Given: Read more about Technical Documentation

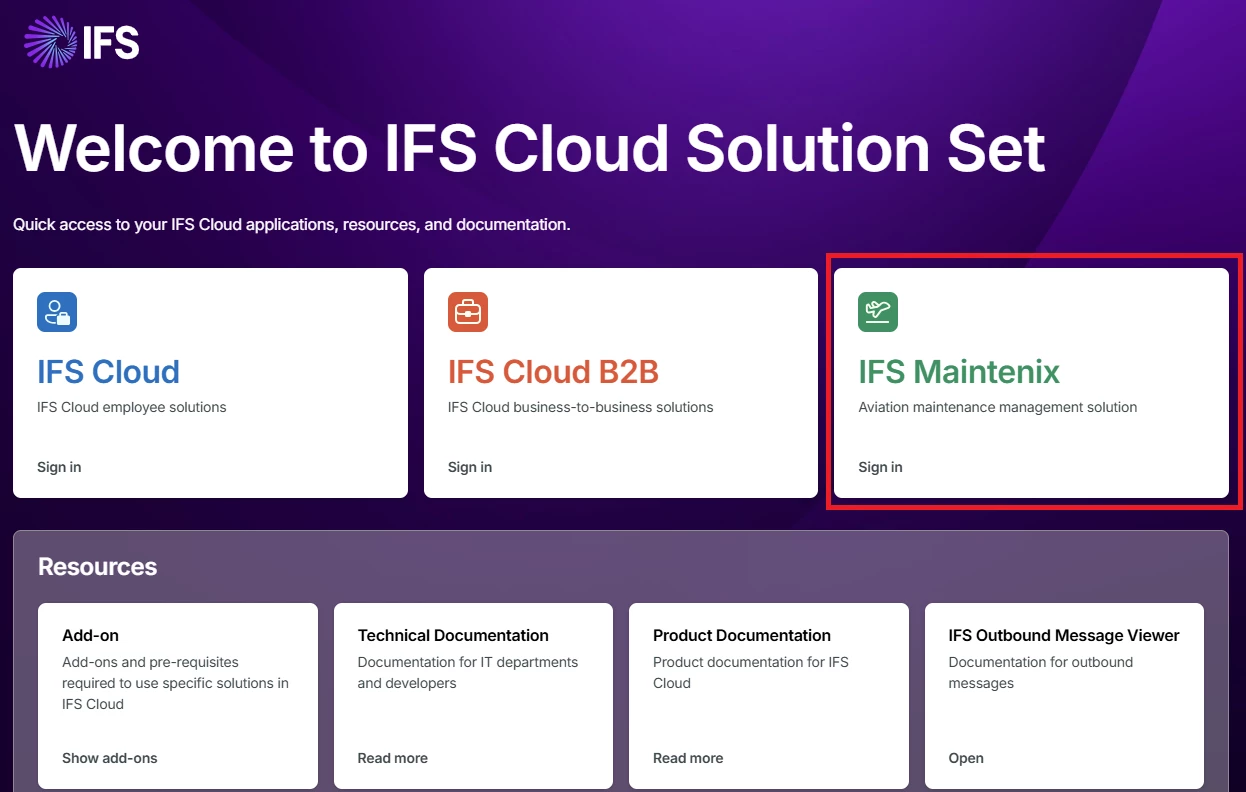Looking at the screenshot, I should (392, 758).
